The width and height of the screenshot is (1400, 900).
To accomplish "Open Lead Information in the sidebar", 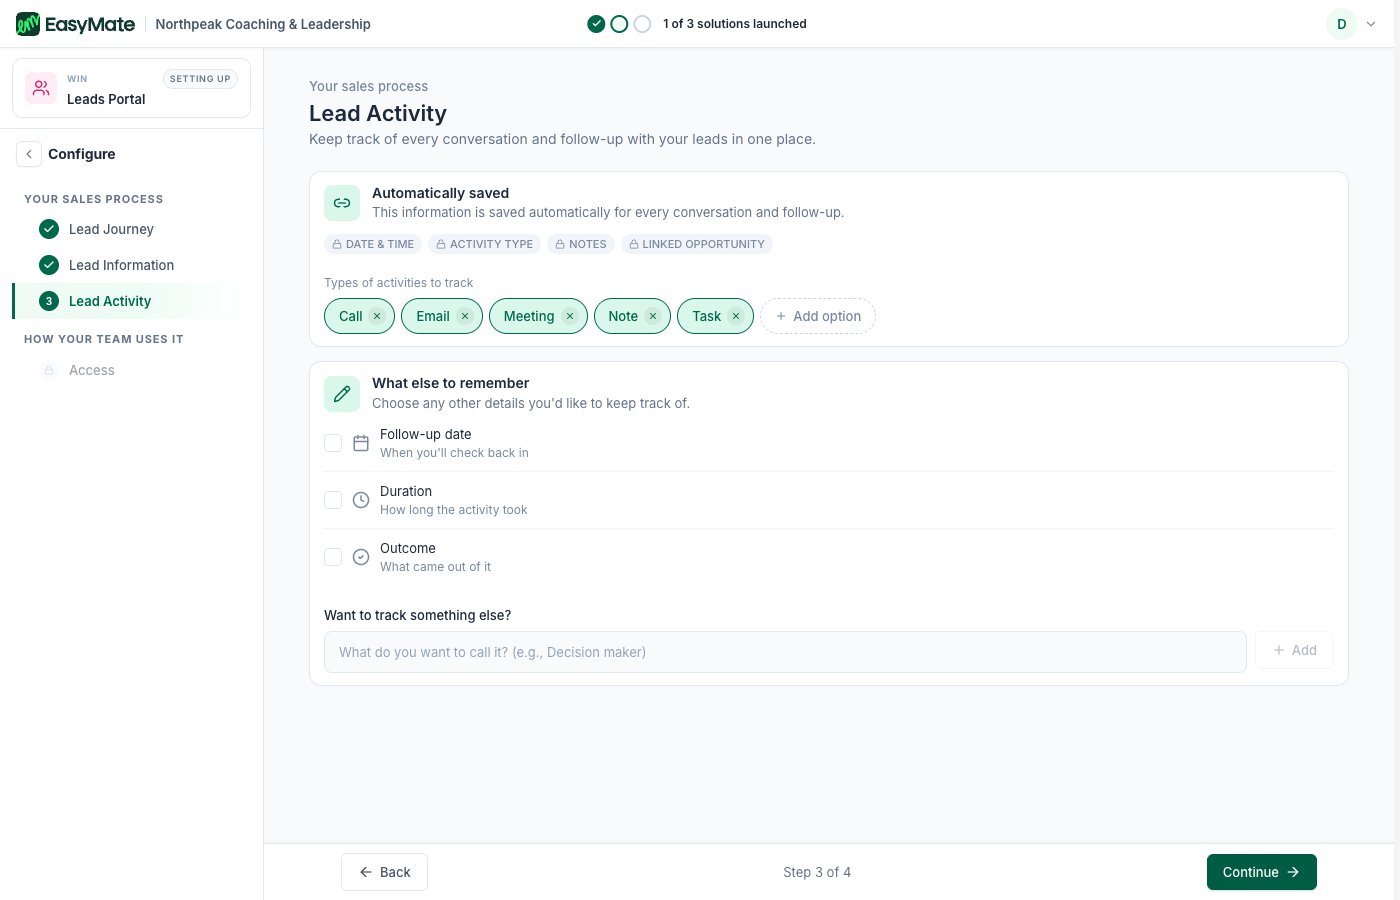I will [x=126, y=265].
